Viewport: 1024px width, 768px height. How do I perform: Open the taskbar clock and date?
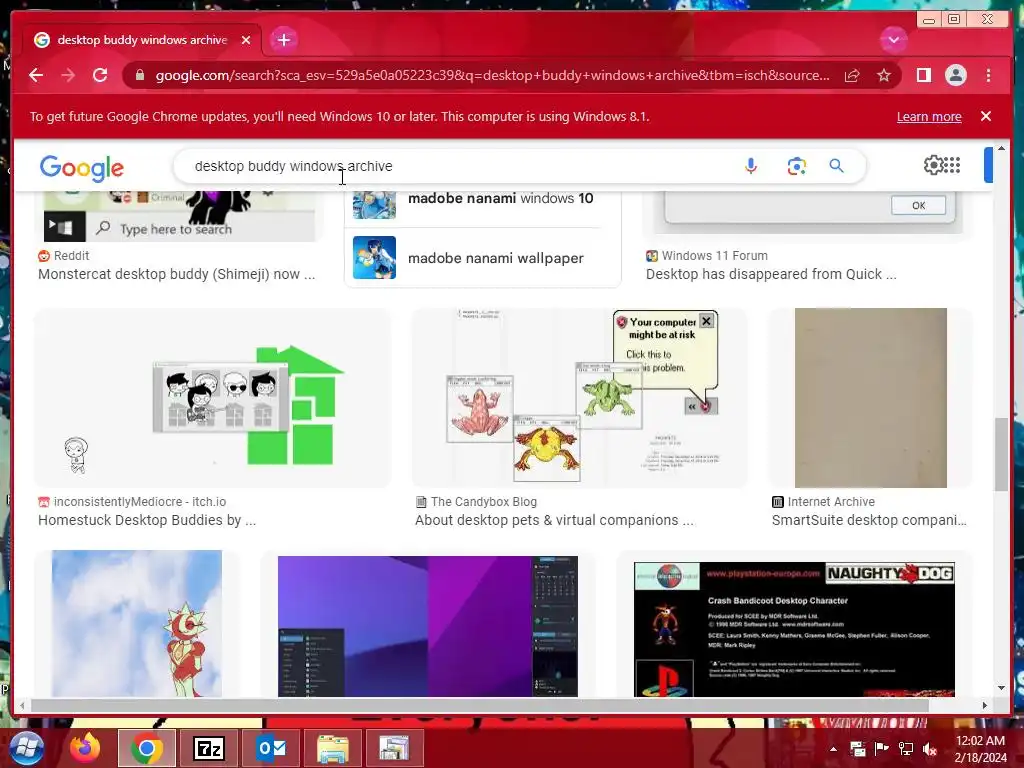click(x=980, y=749)
